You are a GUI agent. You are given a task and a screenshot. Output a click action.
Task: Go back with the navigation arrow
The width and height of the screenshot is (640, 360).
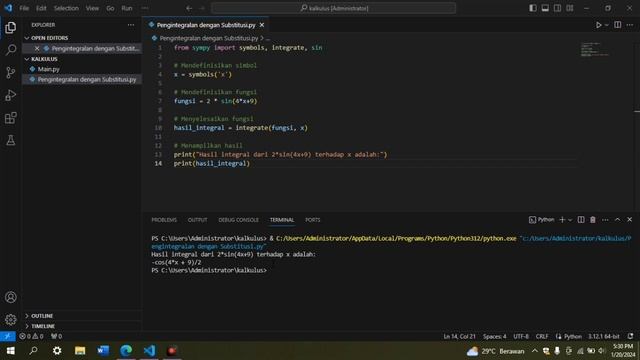click(x=189, y=8)
